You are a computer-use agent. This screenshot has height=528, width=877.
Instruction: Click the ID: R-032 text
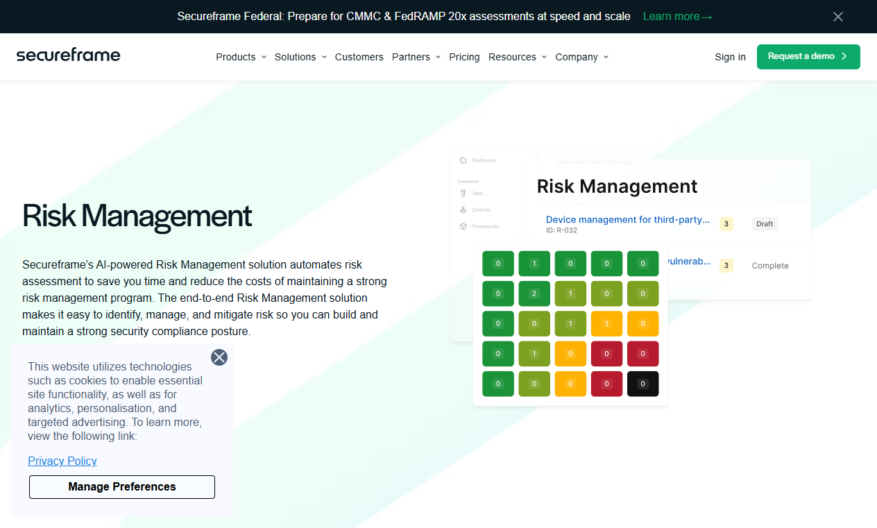(562, 230)
